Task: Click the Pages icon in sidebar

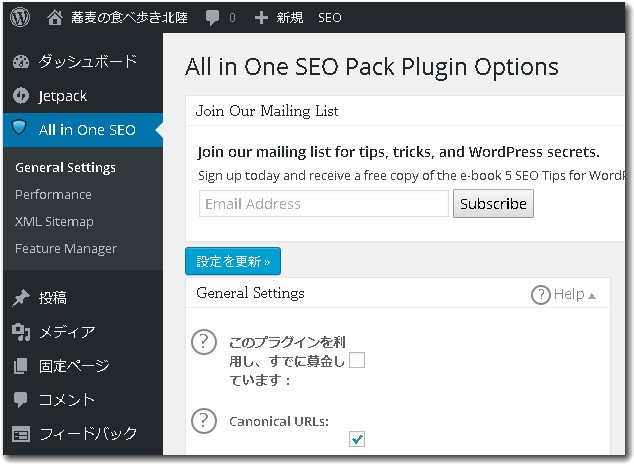Action: [20, 366]
